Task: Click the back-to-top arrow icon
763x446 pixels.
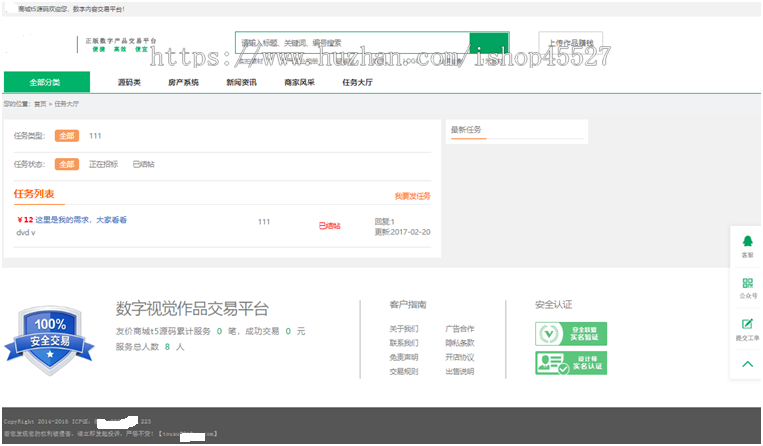Action: (x=747, y=364)
